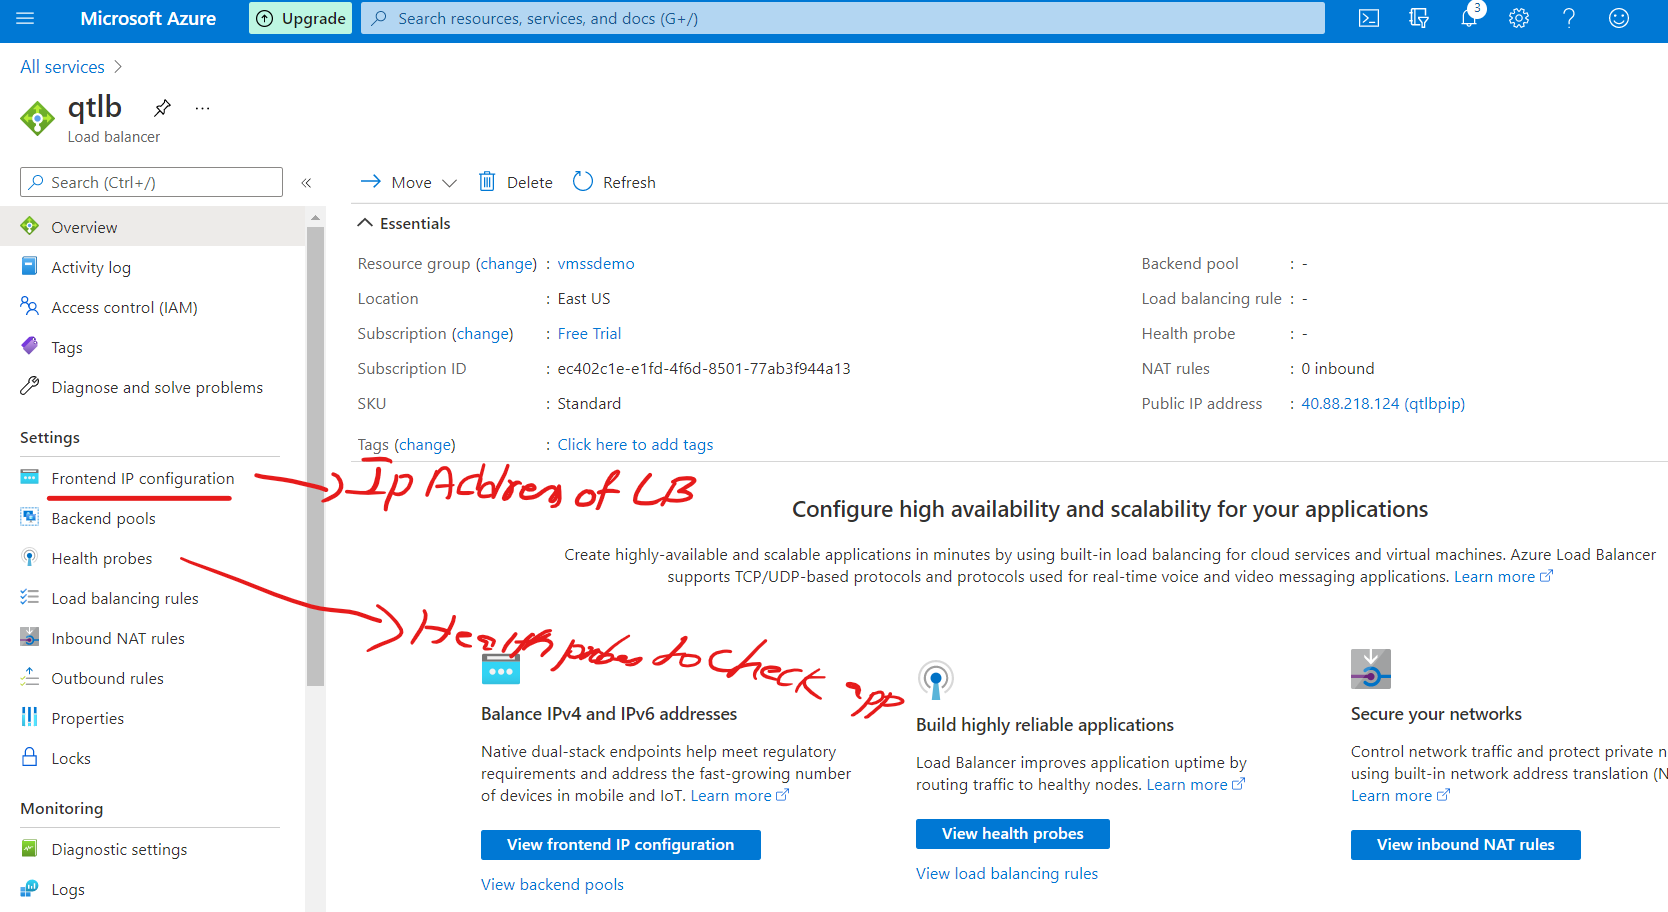1668x912 pixels.
Task: Open Cloud Shell icon in top bar
Action: (1369, 18)
